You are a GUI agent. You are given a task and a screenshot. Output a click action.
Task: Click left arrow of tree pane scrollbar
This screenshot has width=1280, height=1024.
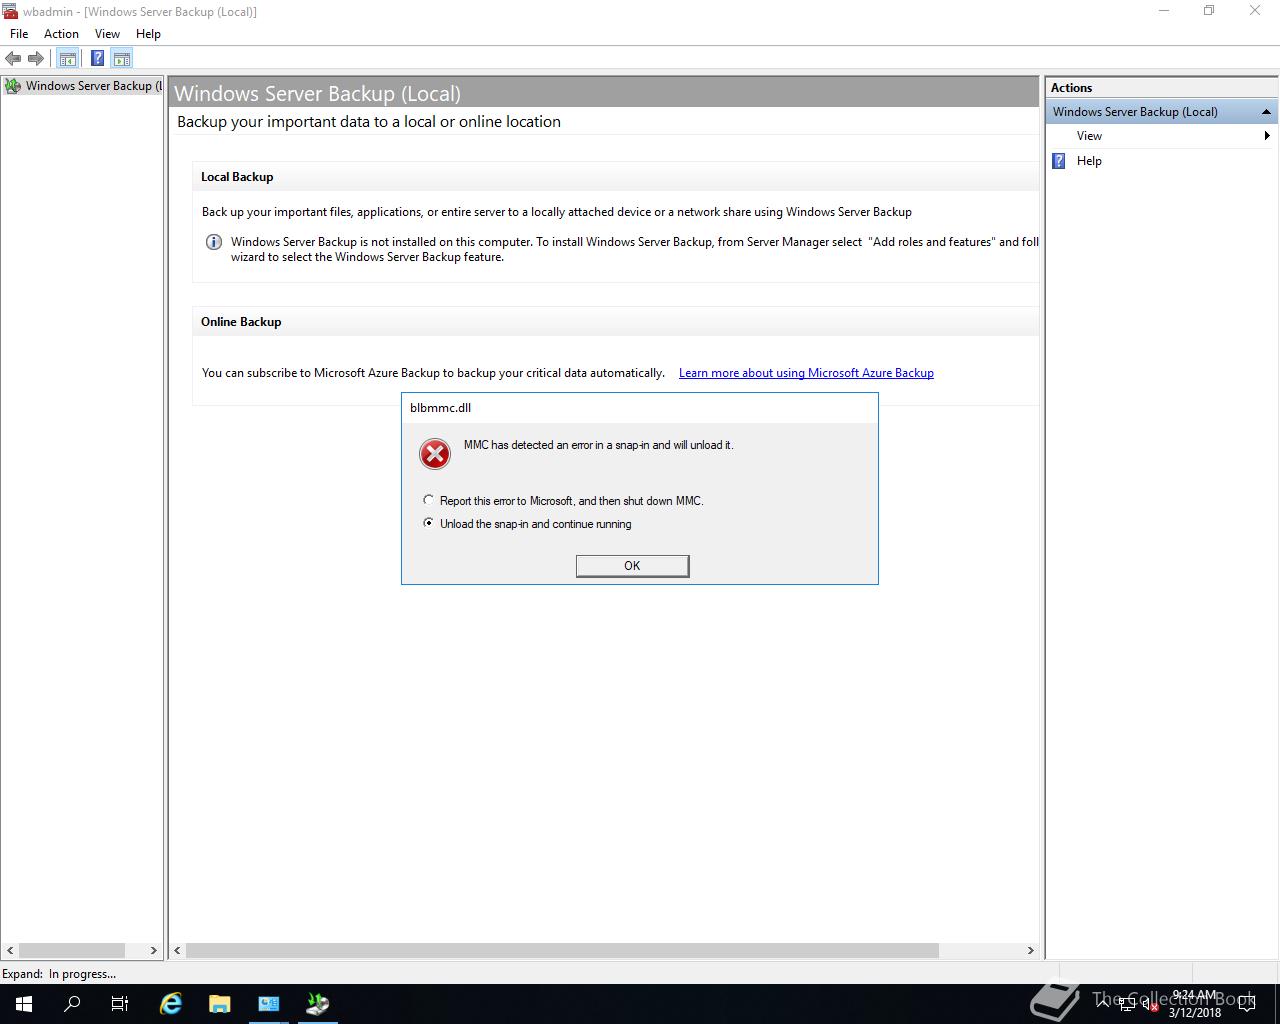tap(10, 950)
